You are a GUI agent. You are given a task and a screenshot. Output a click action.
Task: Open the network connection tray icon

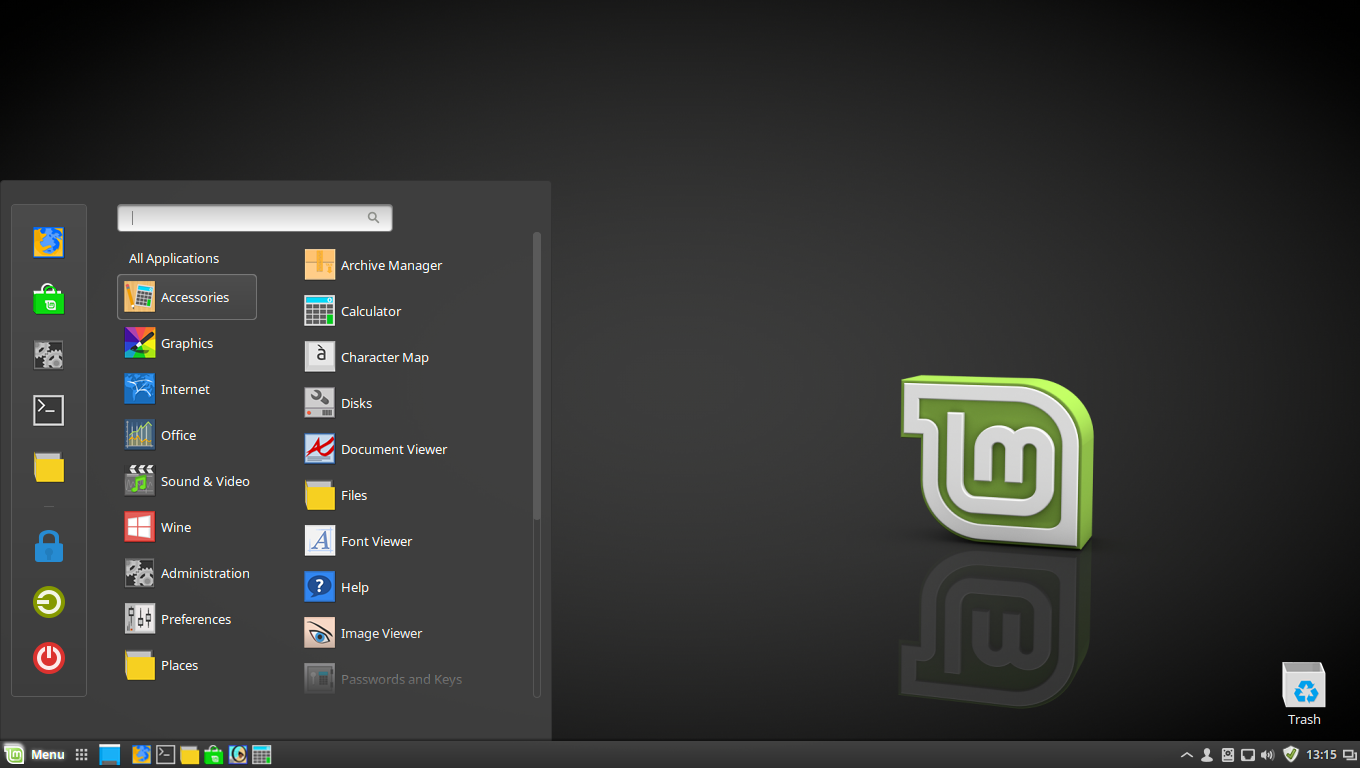point(1248,755)
